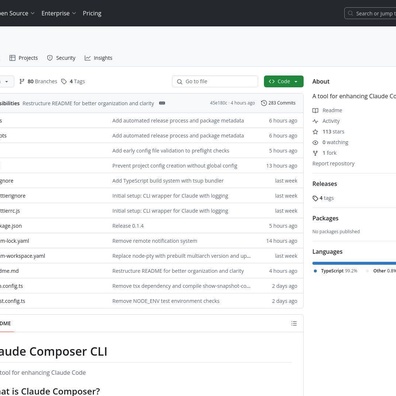This screenshot has height=396, width=396.
Task: Open 'Release 0.1.4' commit message
Action: point(128,226)
